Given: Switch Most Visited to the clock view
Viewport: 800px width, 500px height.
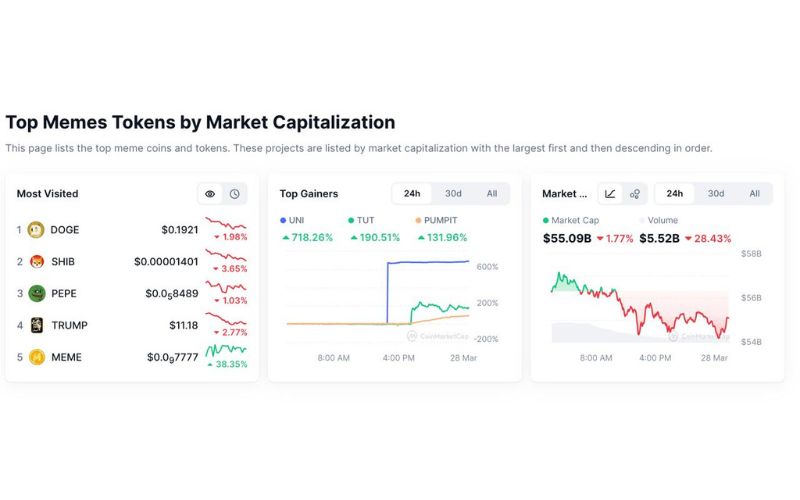Looking at the screenshot, I should (234, 194).
